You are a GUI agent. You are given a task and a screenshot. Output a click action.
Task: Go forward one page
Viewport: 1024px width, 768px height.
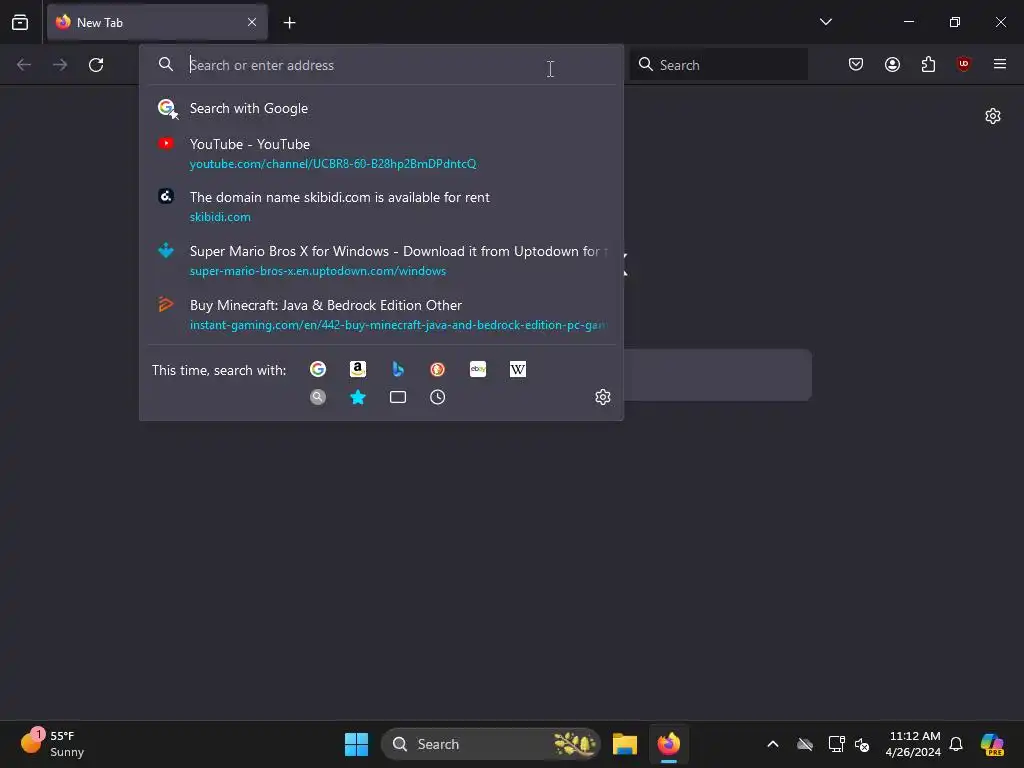60,65
